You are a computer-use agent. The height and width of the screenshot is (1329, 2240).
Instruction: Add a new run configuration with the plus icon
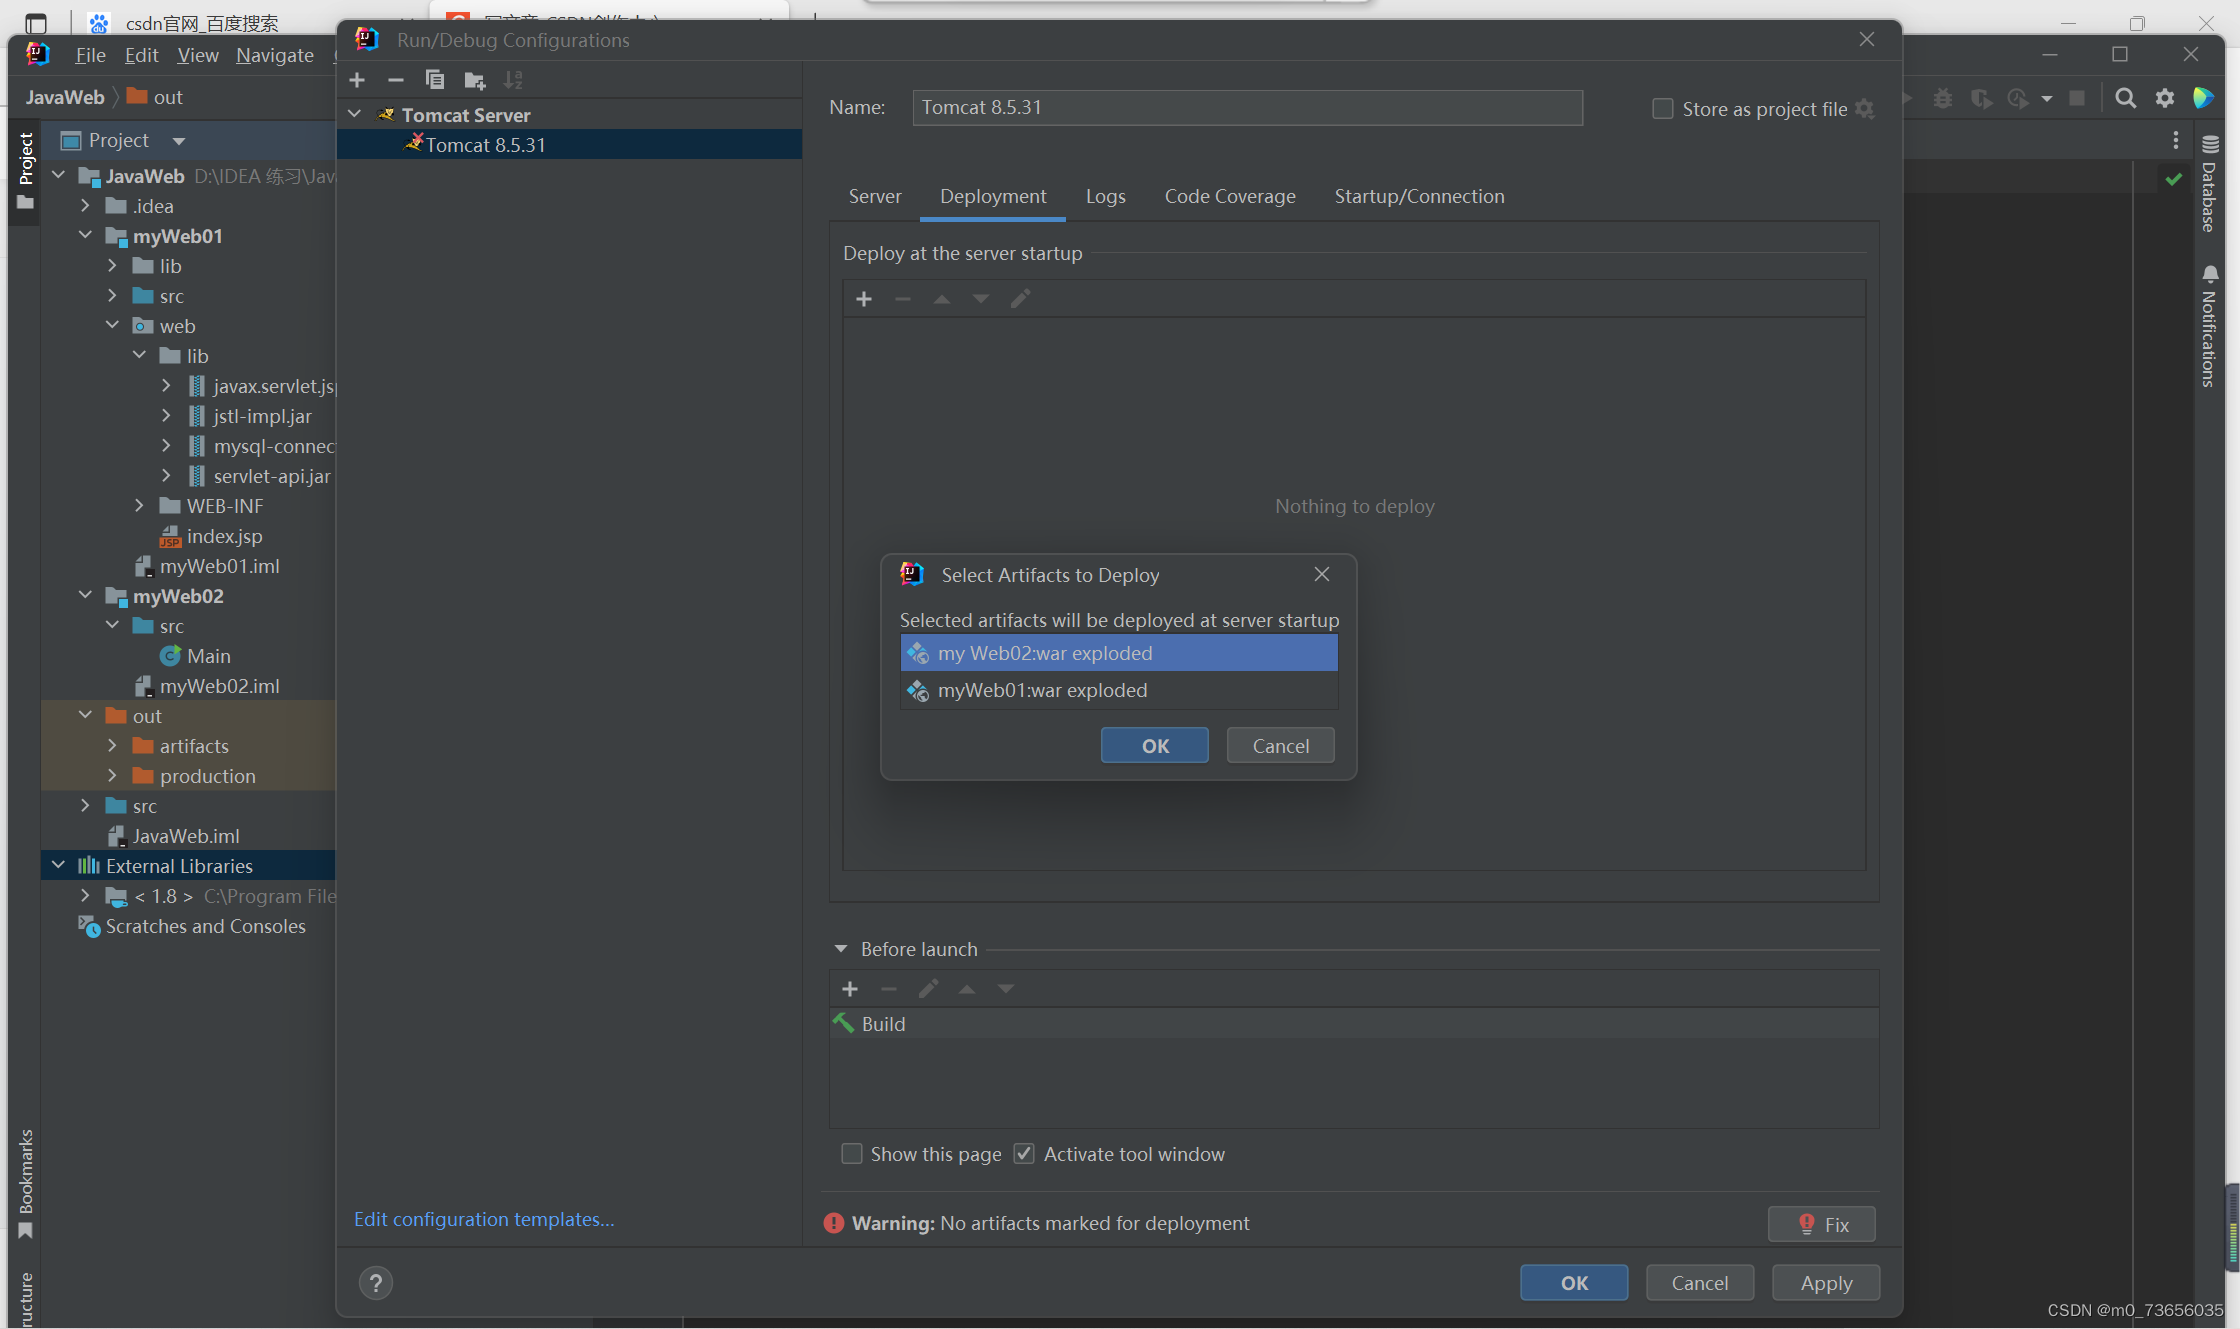pyautogui.click(x=357, y=80)
